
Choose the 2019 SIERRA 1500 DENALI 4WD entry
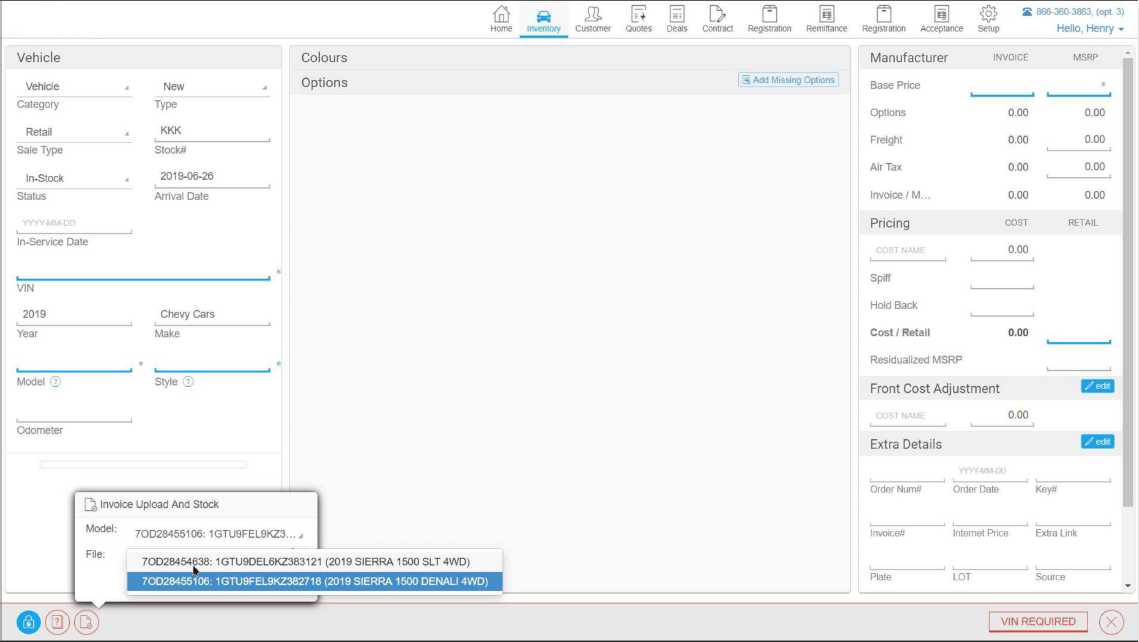(314, 581)
